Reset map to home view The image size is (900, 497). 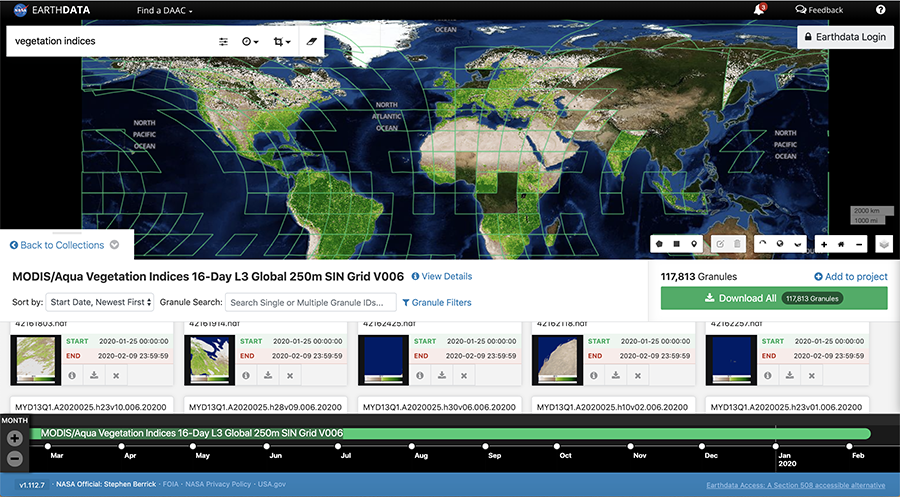[841, 244]
